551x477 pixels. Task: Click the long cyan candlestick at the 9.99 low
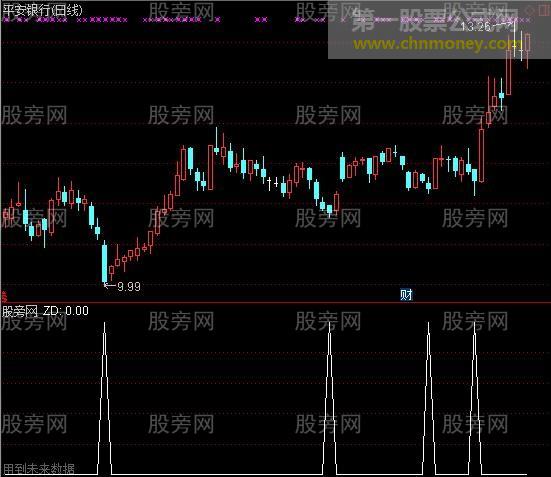tap(104, 262)
